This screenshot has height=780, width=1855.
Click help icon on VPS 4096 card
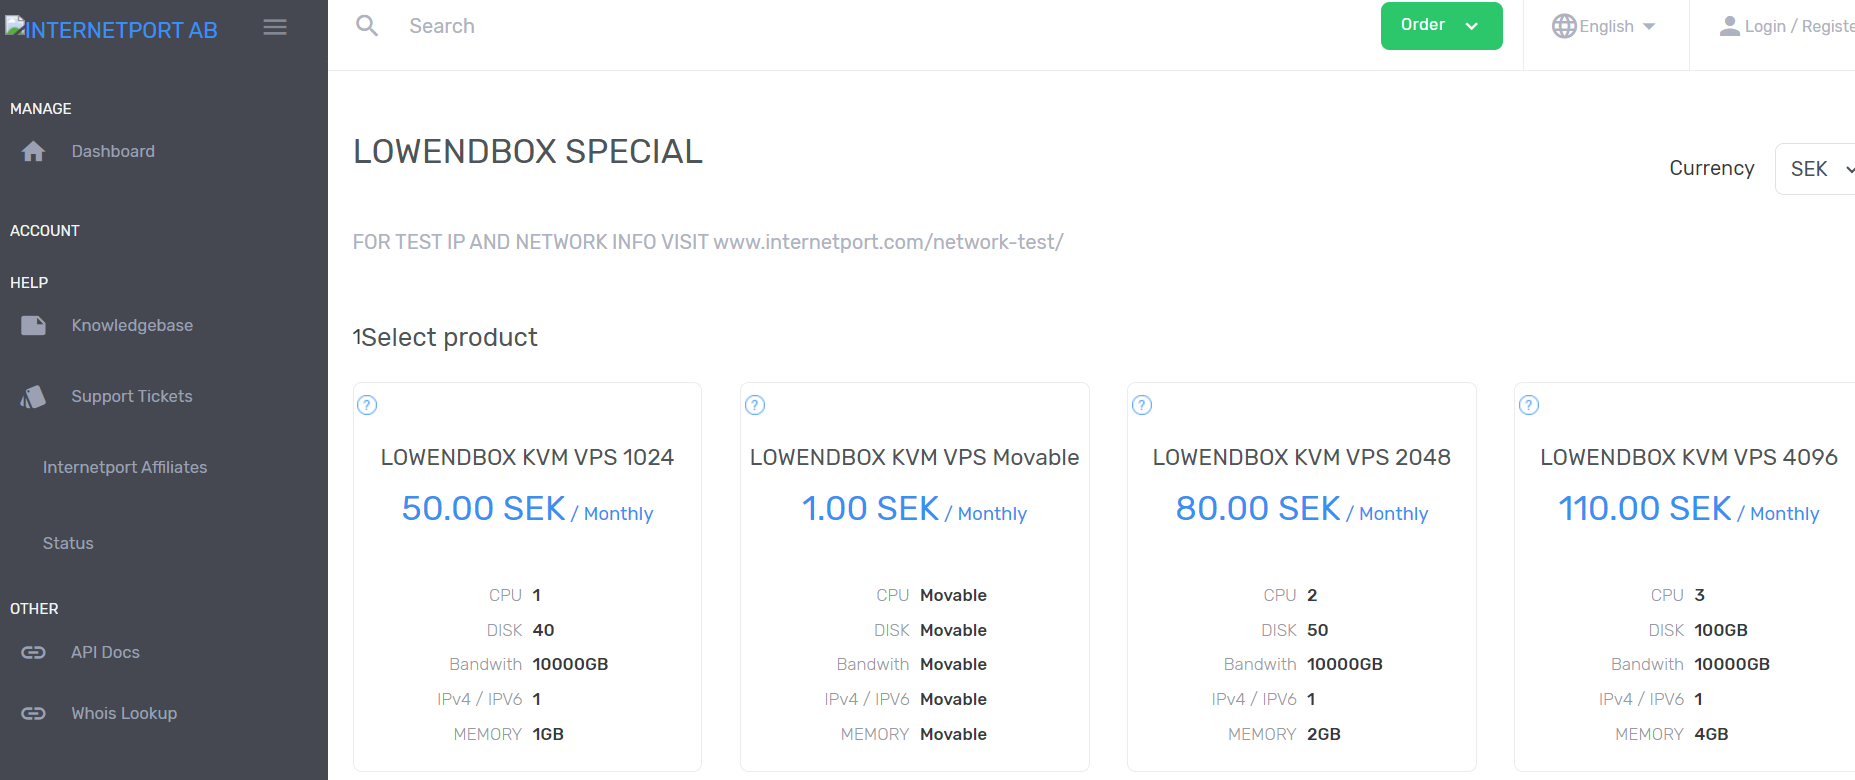tap(1529, 405)
